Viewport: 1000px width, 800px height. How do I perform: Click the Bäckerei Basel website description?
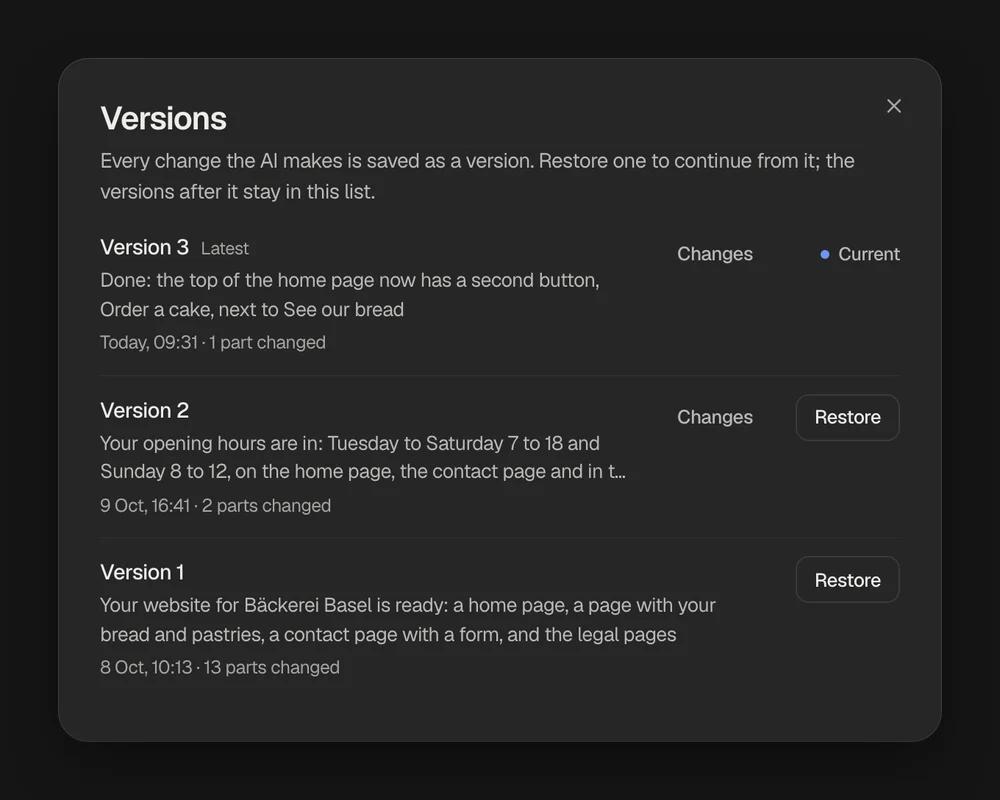pos(408,619)
